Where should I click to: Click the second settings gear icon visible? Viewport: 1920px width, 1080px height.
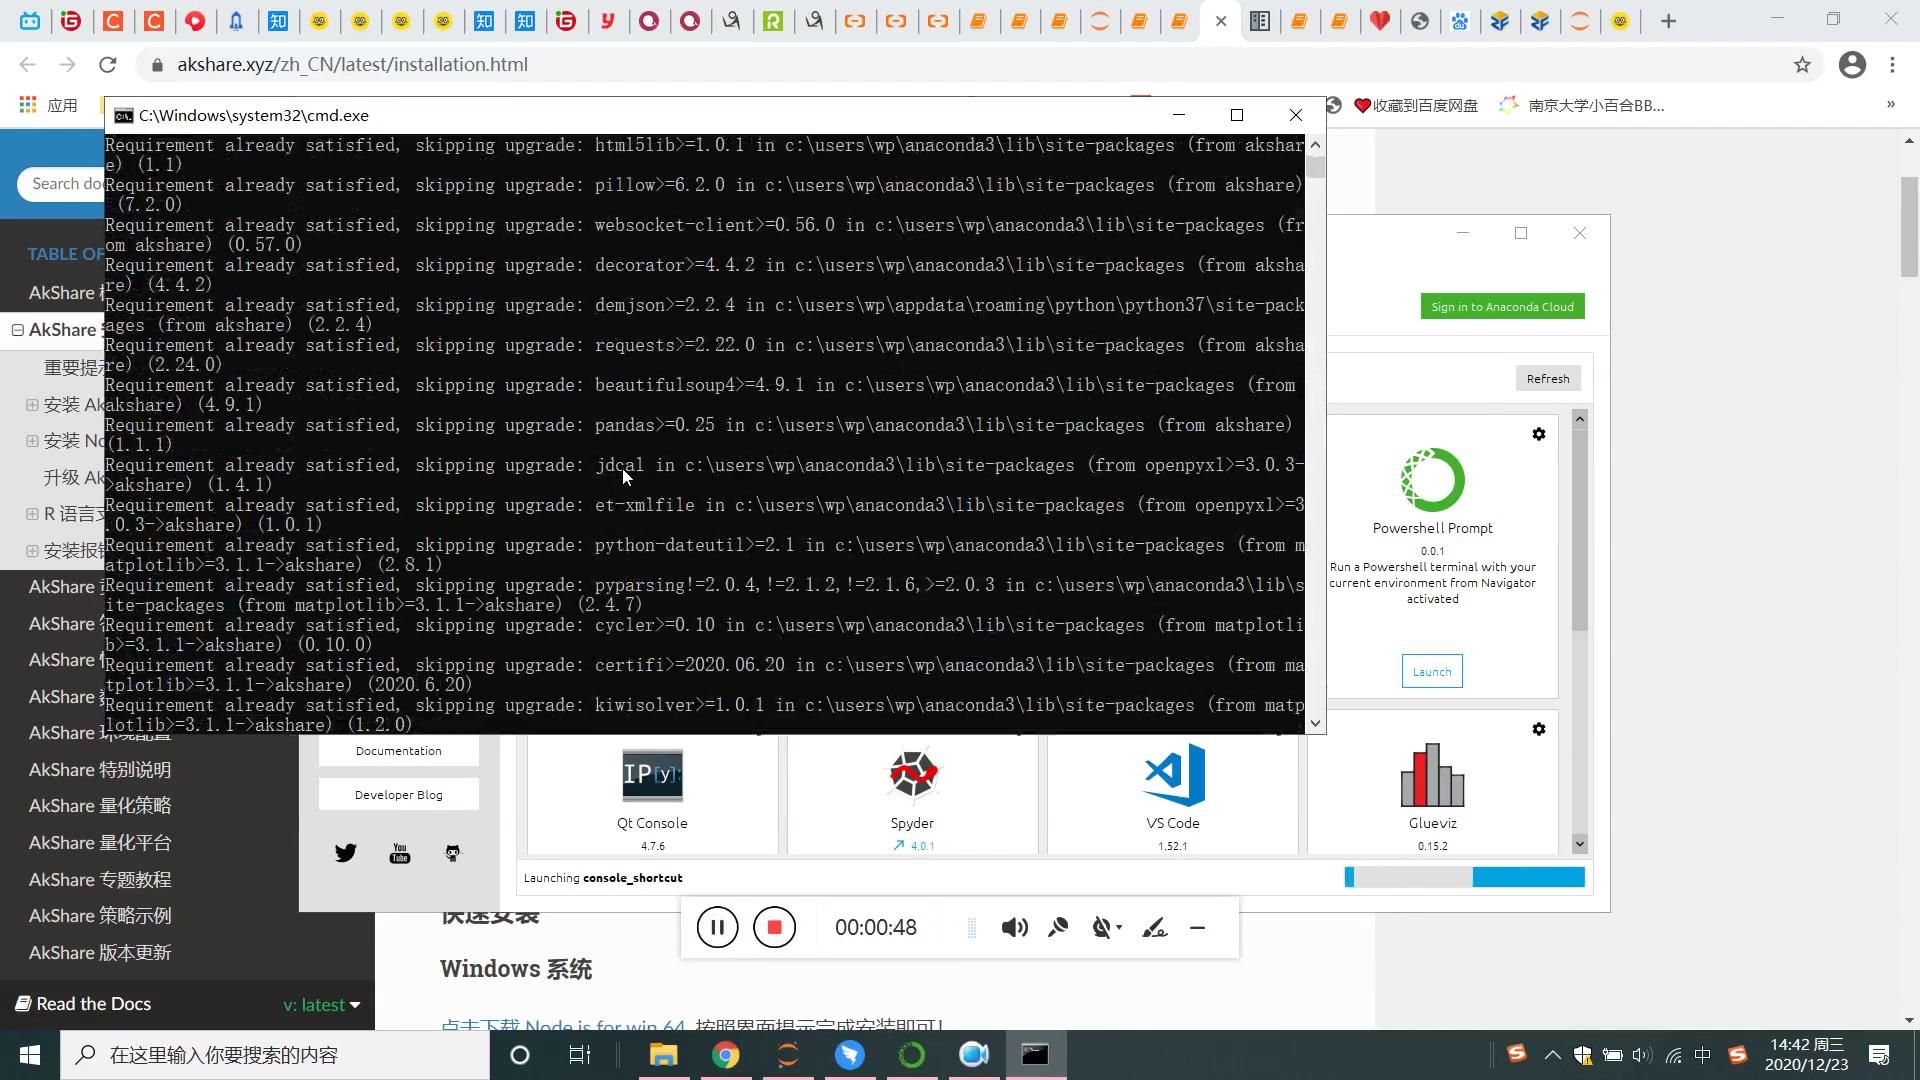1539,729
